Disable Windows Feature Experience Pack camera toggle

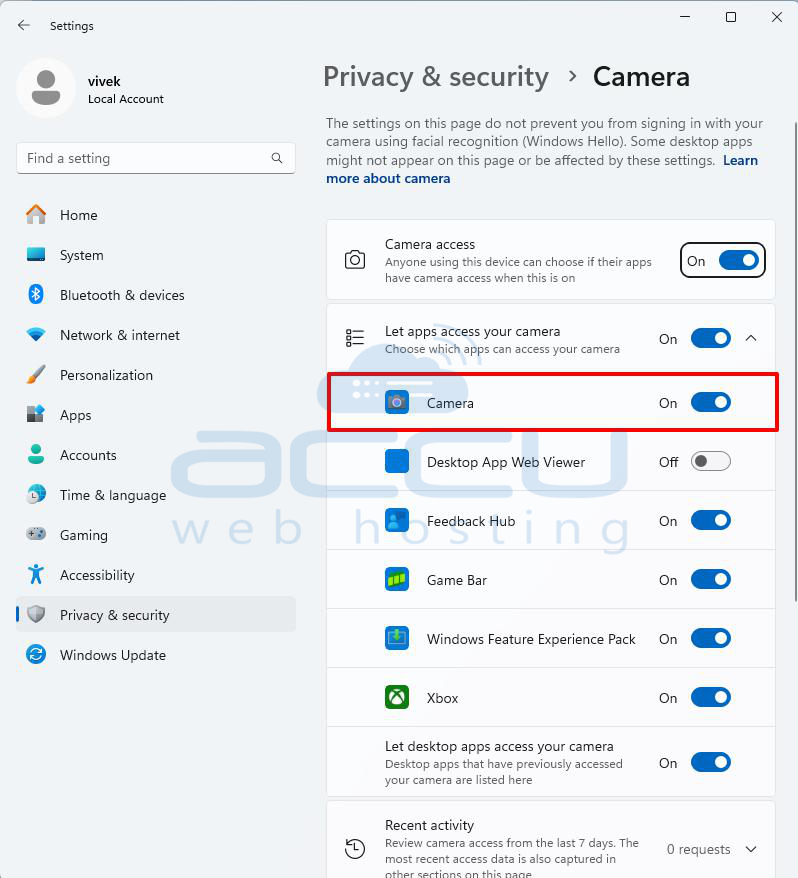click(710, 639)
